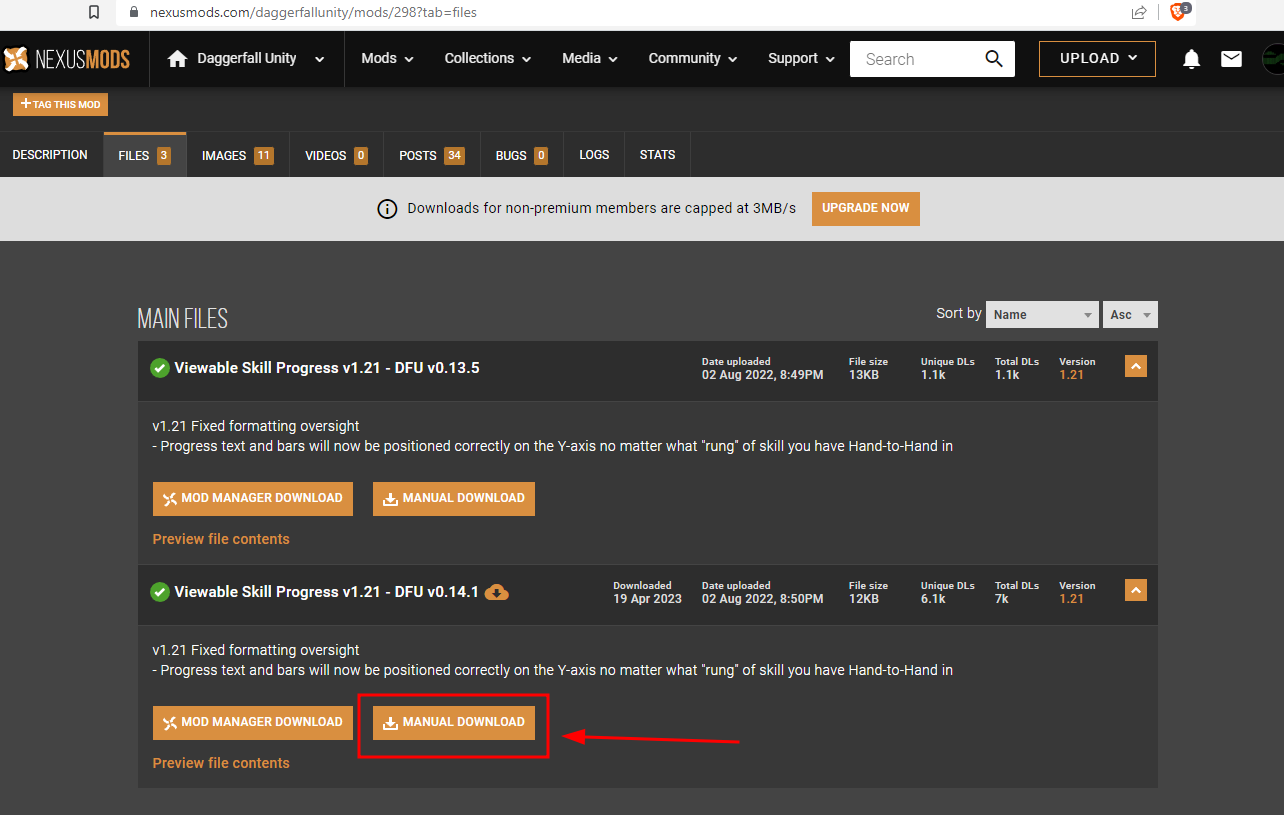The image size is (1284, 815).
Task: Expand the Daggerfall Unity game dropdown
Action: coord(319,59)
